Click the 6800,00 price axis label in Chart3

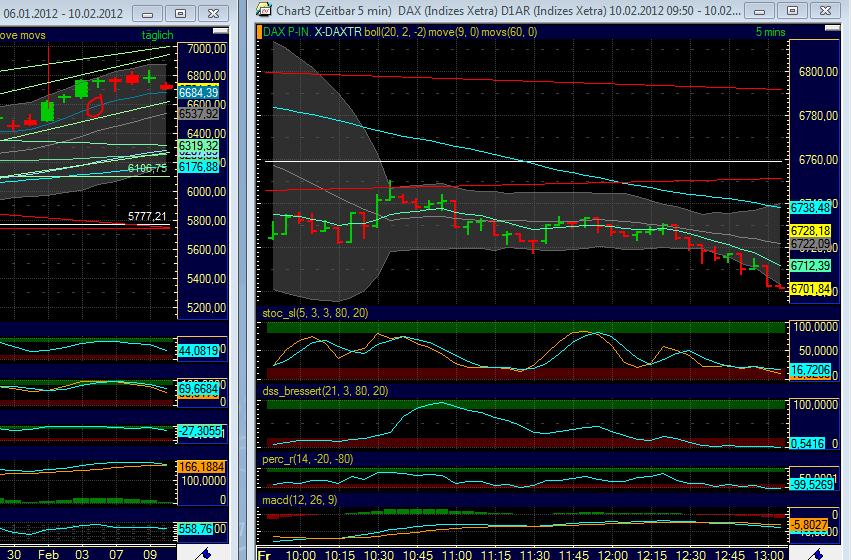point(818,72)
